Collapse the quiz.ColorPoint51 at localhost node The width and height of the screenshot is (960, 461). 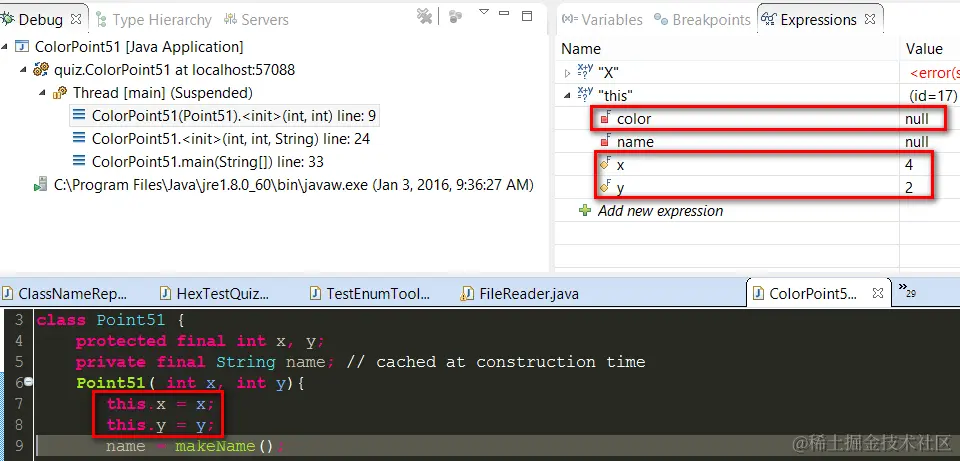point(23,70)
